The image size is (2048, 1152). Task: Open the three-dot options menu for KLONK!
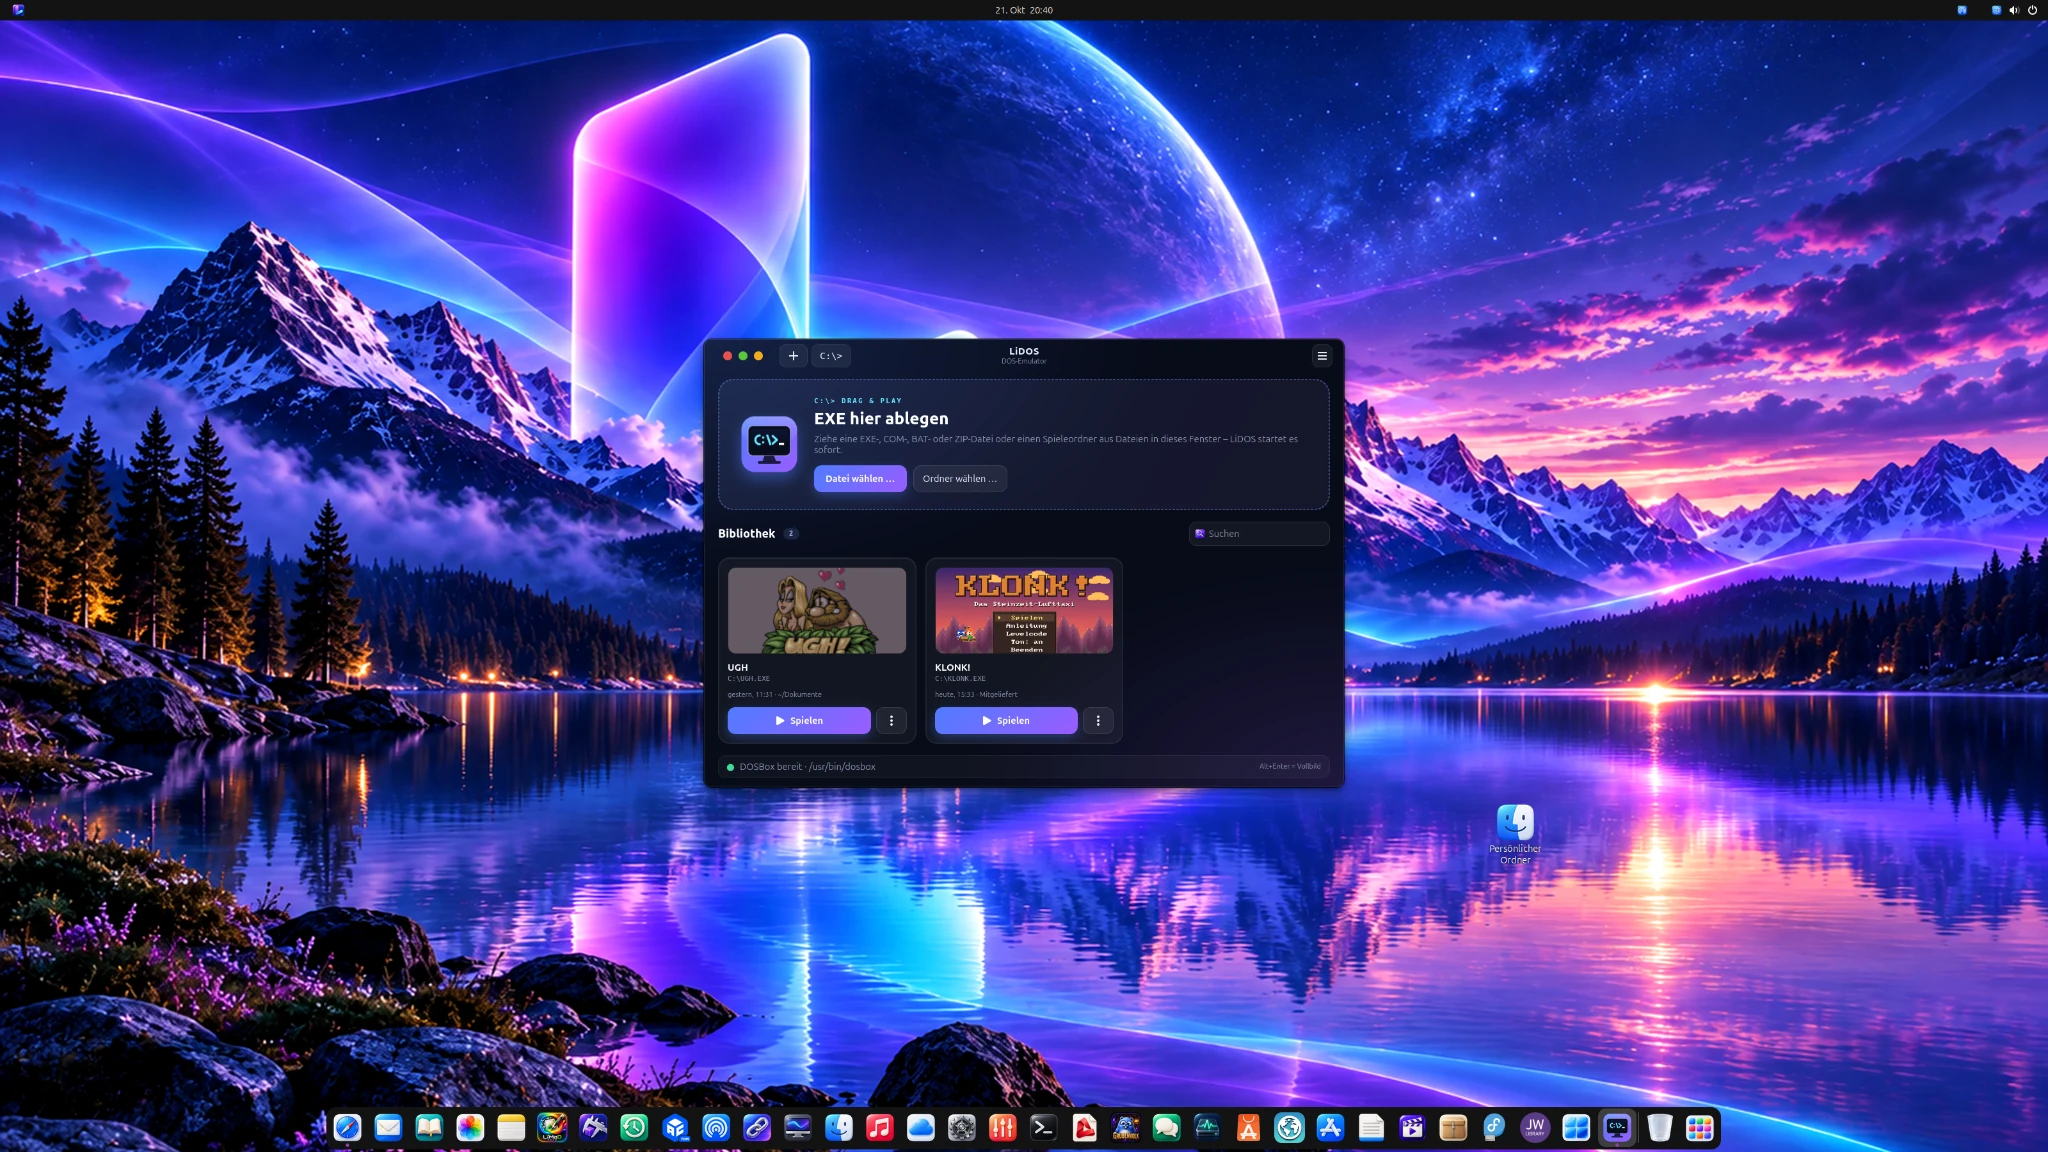click(1098, 721)
